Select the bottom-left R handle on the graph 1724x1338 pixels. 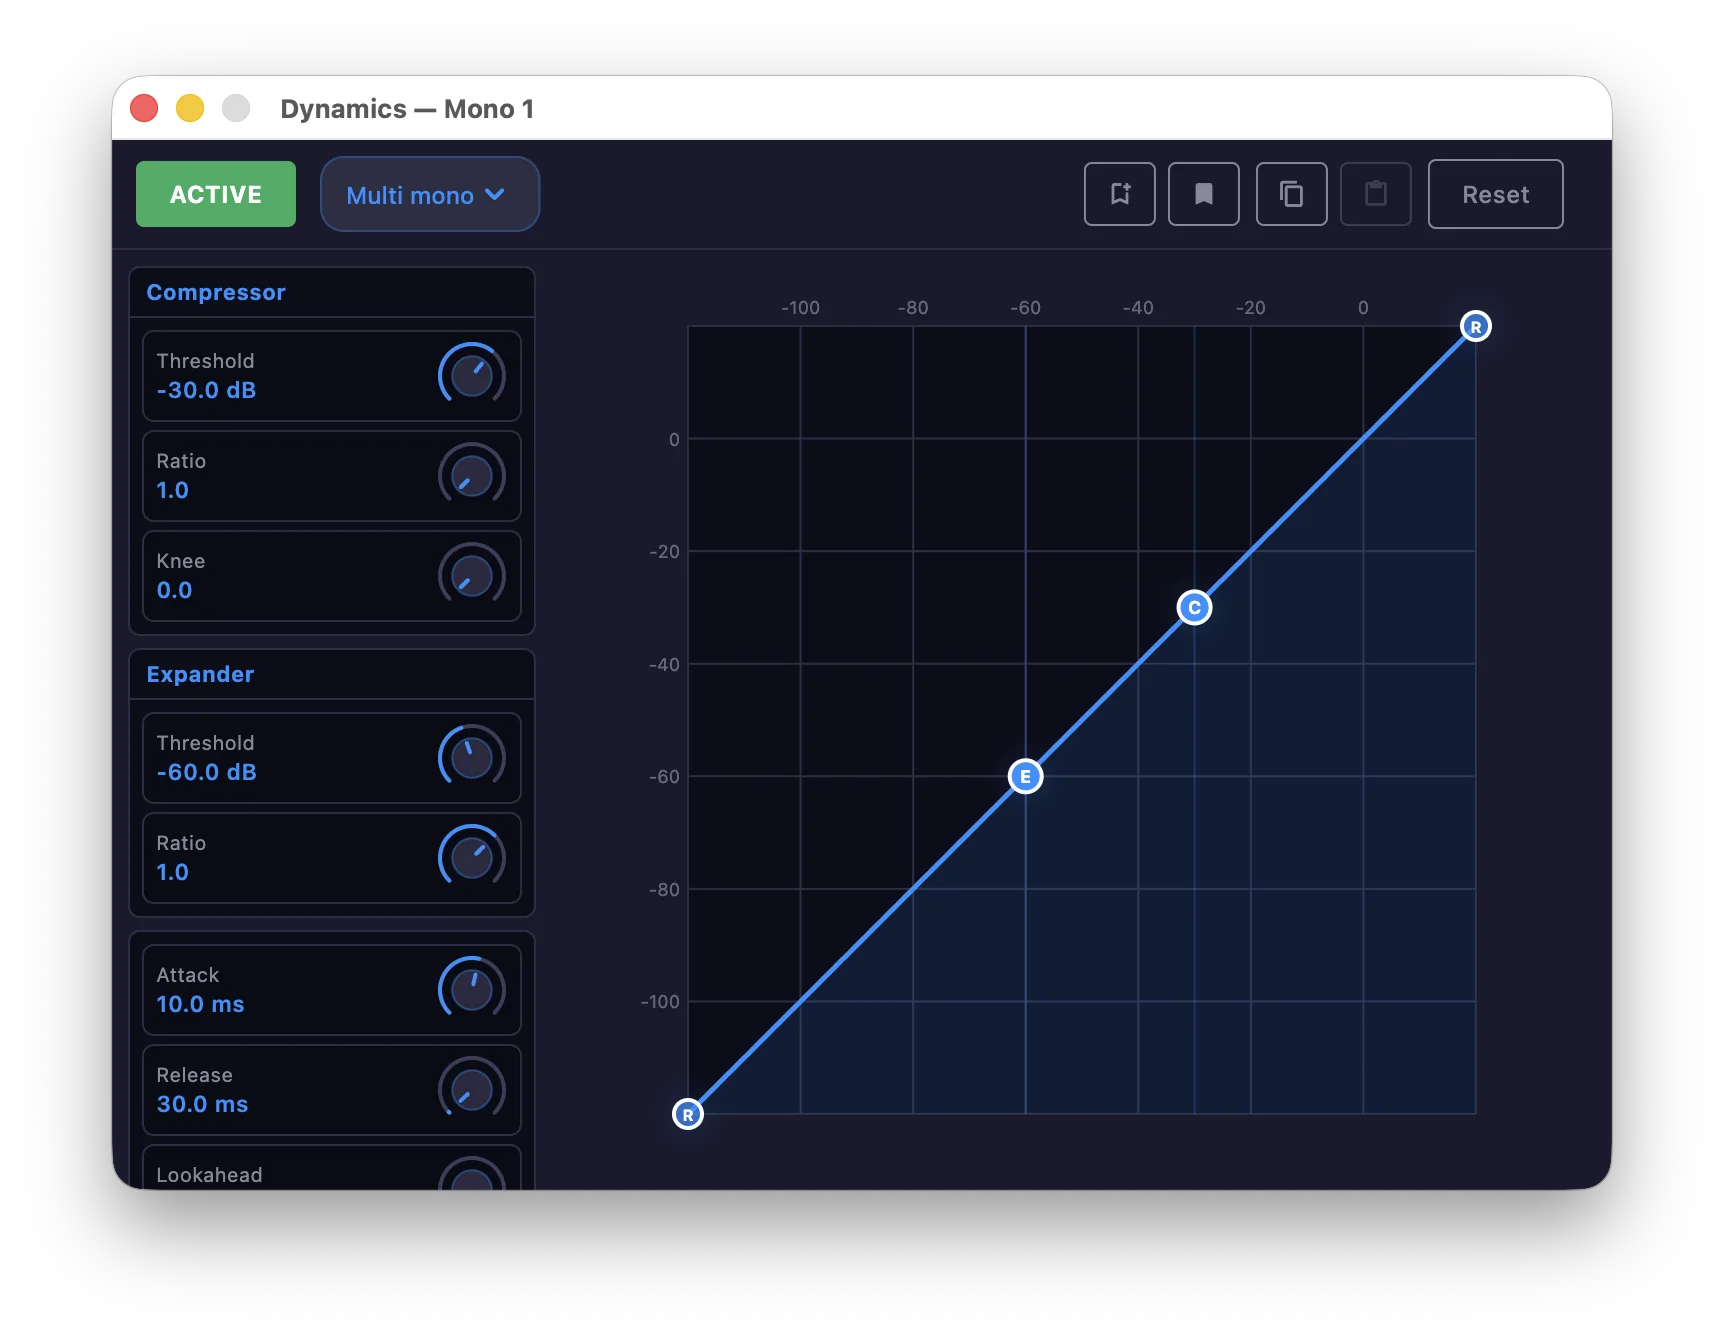coord(688,1114)
